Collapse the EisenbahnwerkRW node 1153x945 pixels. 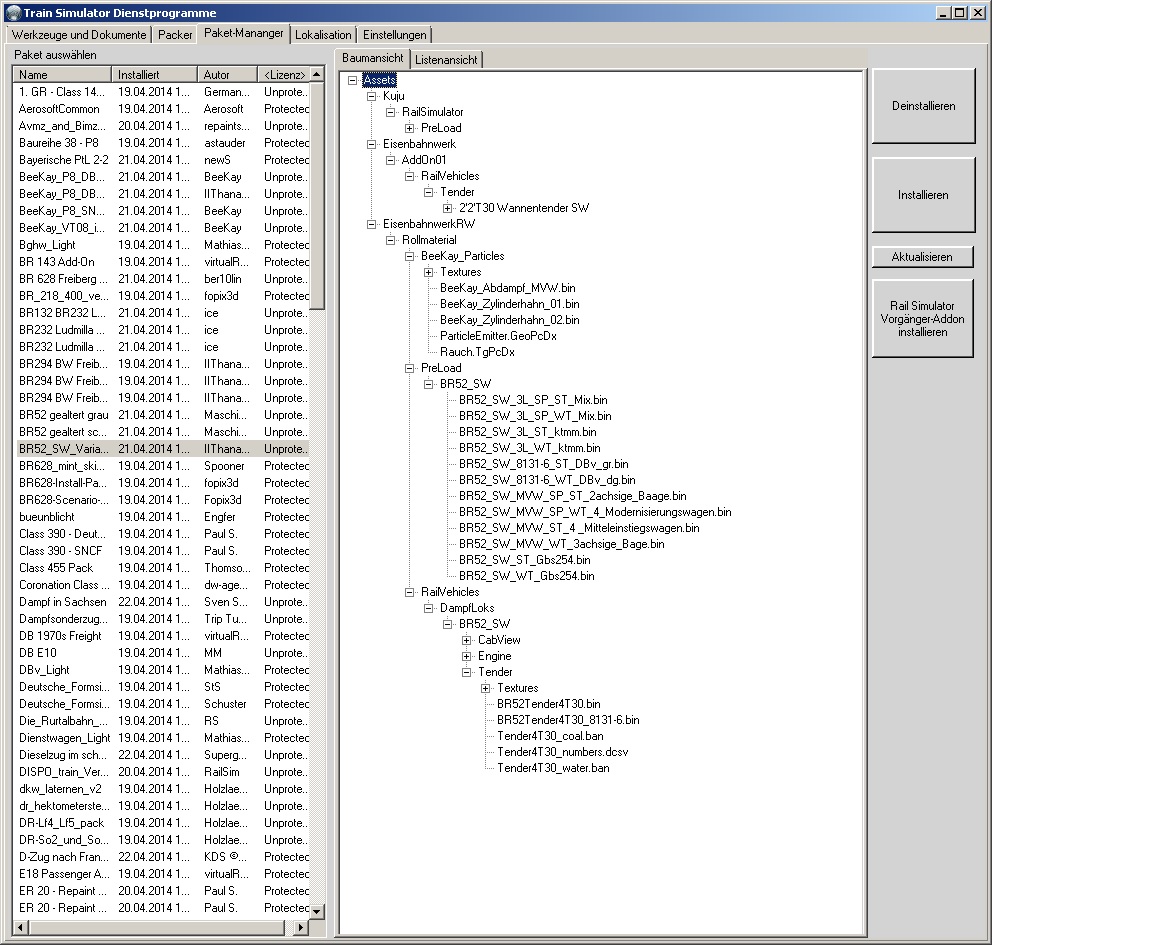pos(371,224)
